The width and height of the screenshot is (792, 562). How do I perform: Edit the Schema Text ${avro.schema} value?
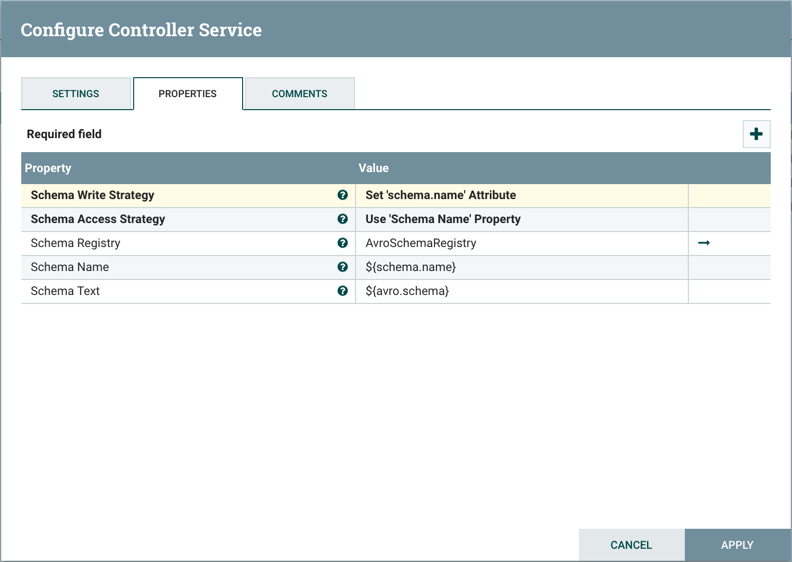tap(521, 291)
